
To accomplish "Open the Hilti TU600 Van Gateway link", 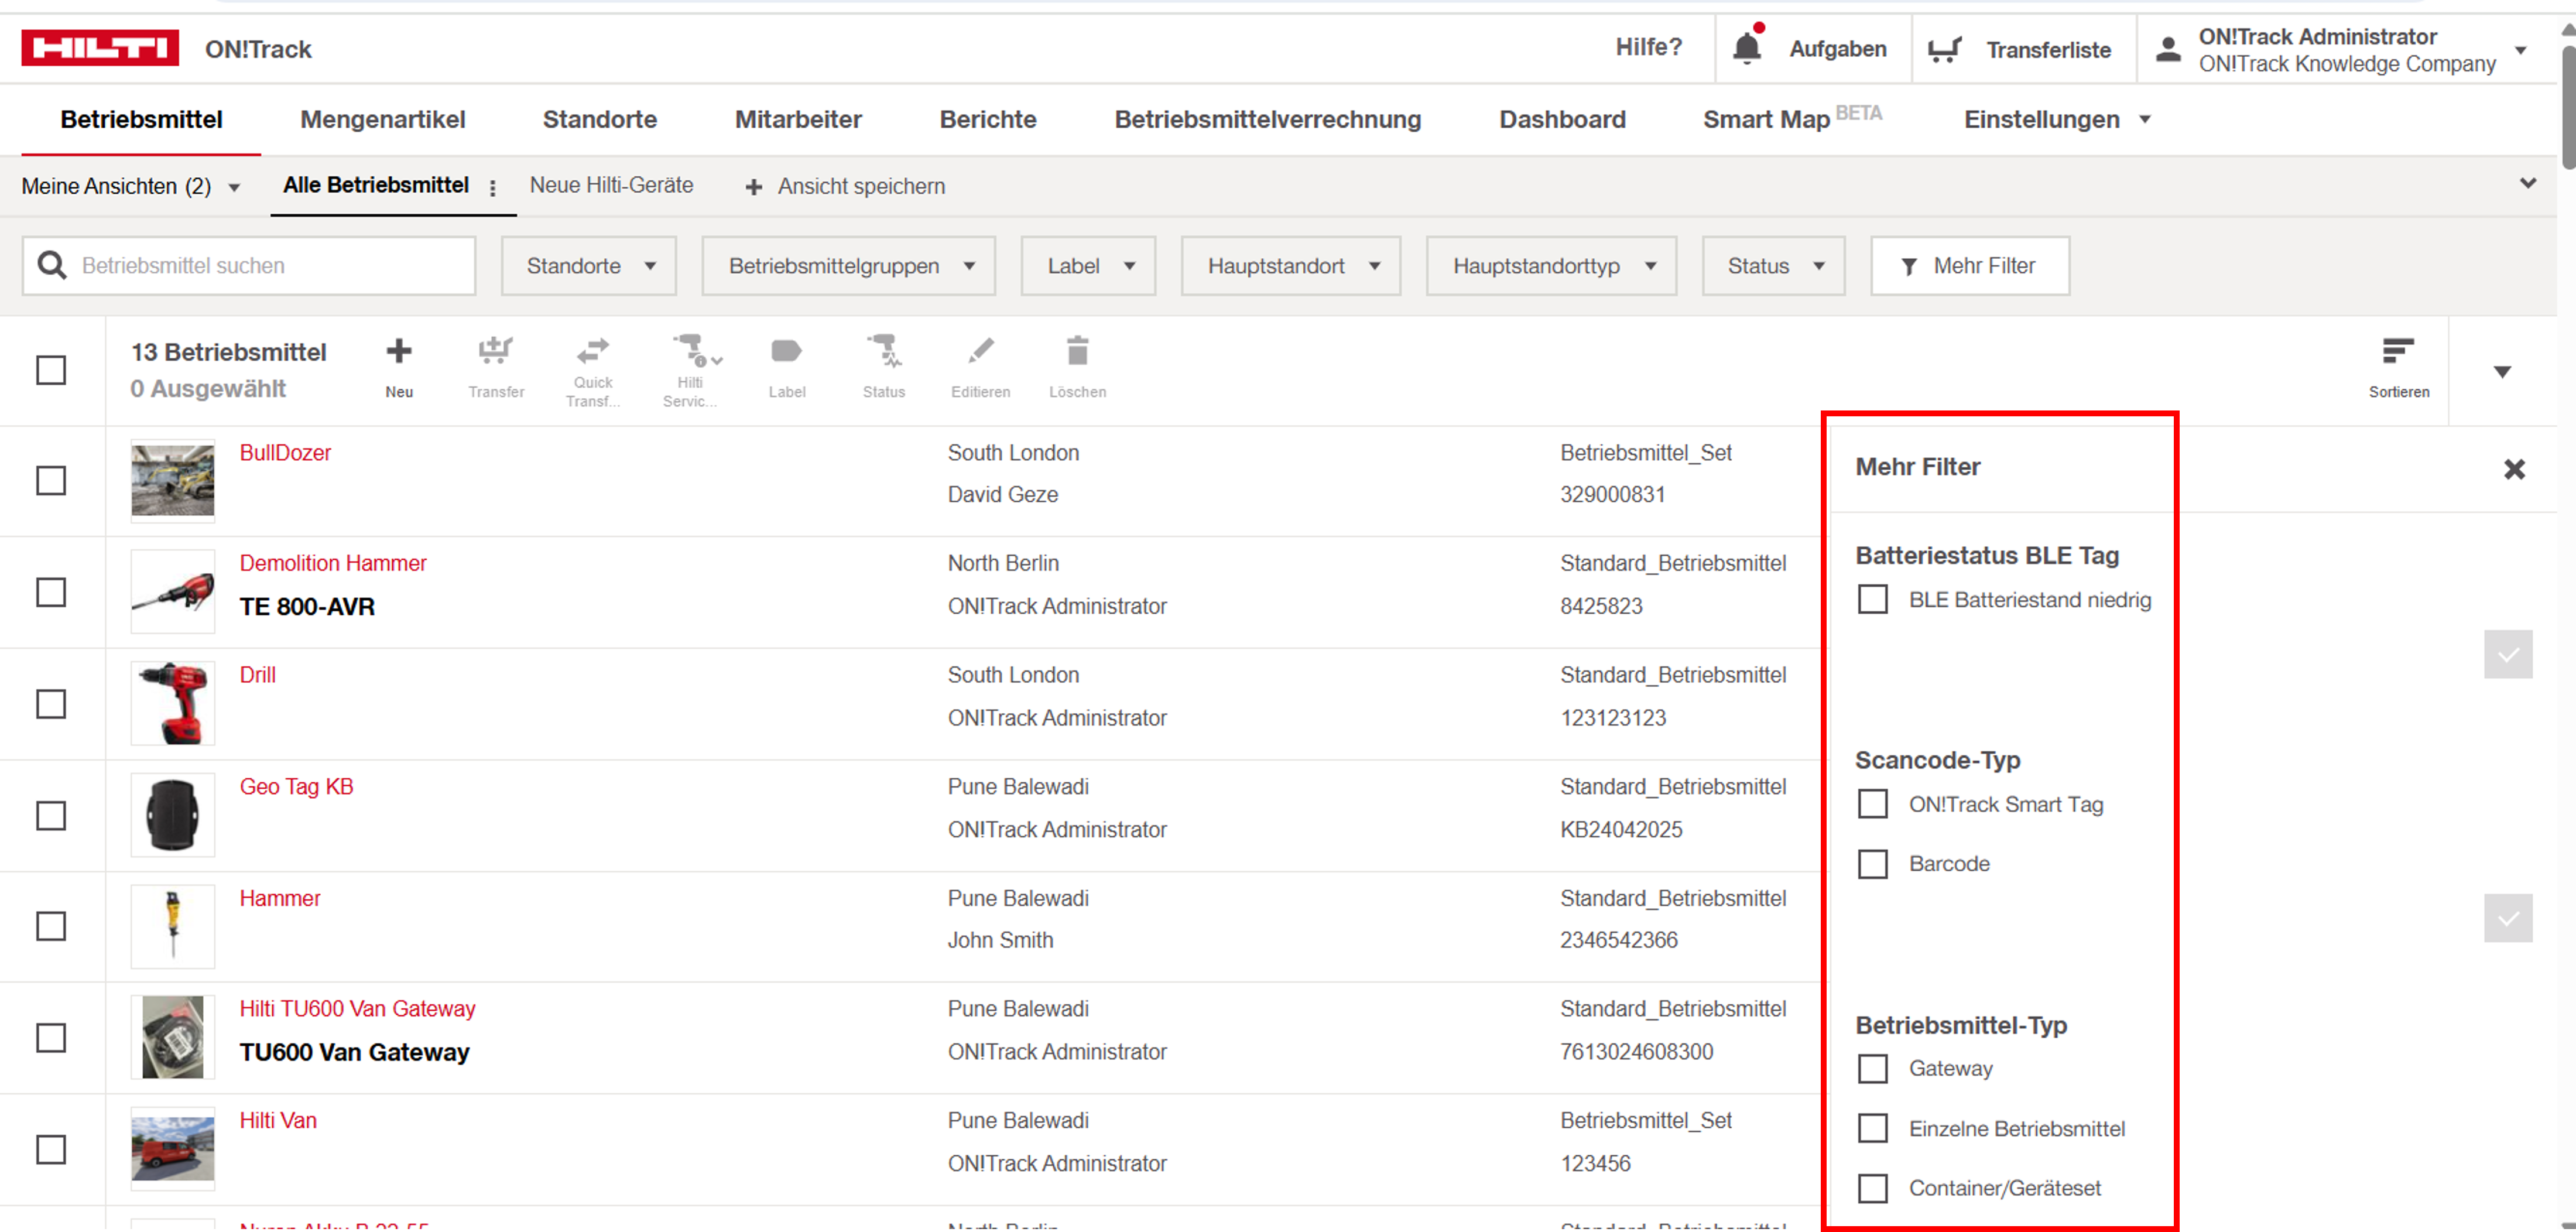I will (x=357, y=1009).
